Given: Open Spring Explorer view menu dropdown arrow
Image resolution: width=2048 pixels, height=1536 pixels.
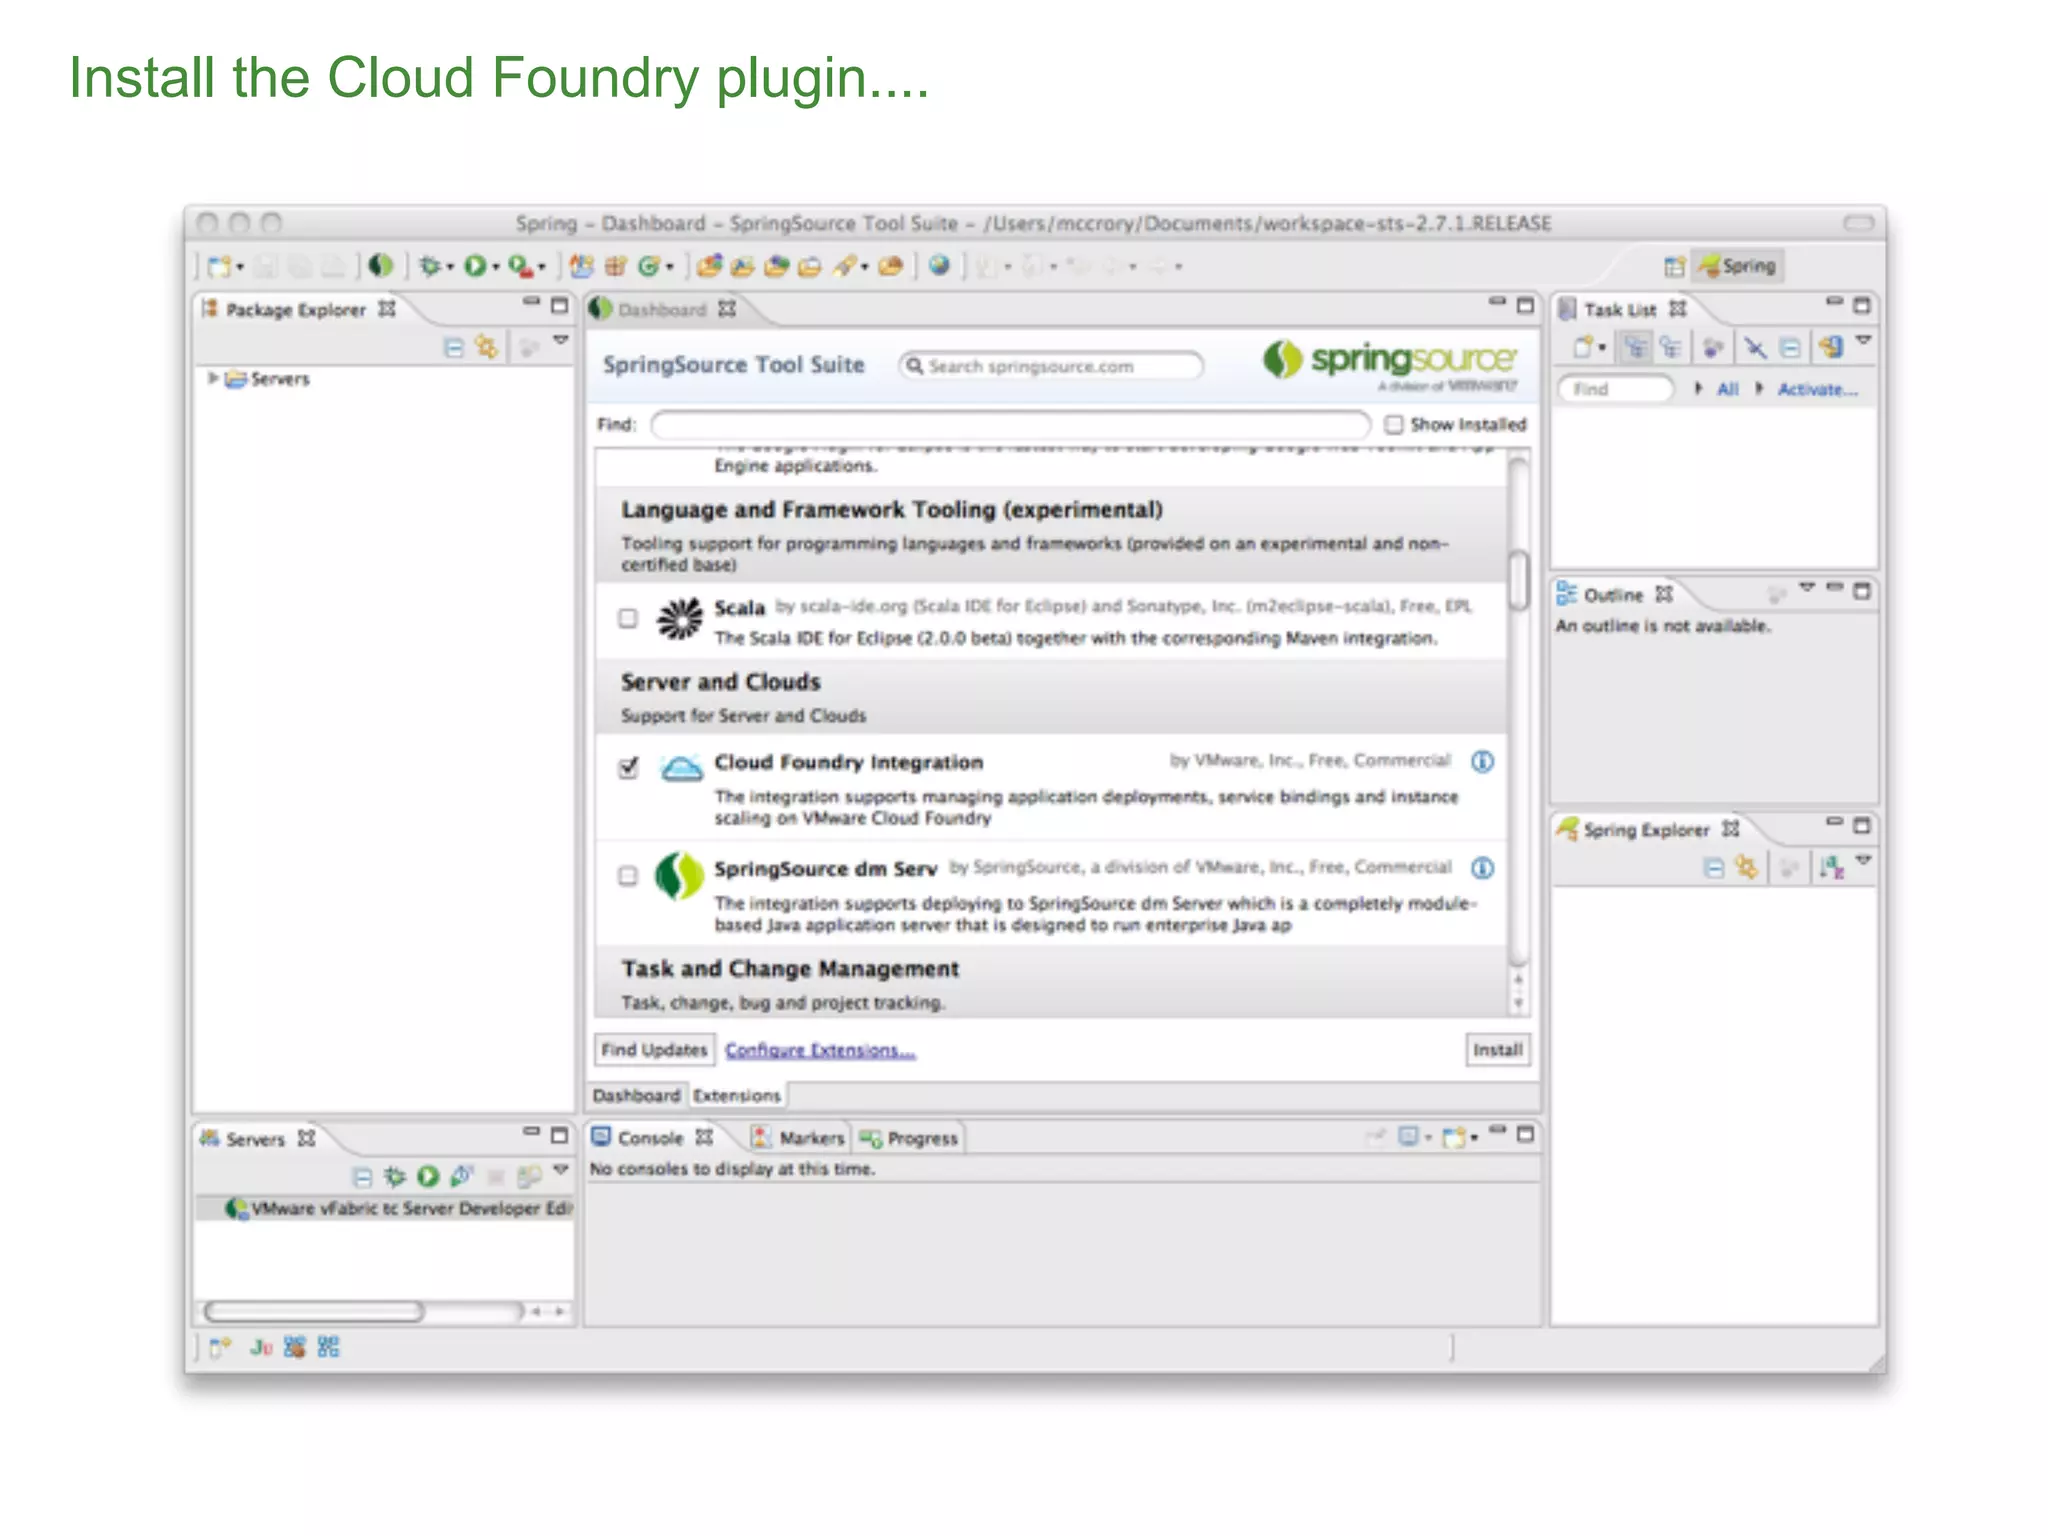Looking at the screenshot, I should pyautogui.click(x=1864, y=860).
